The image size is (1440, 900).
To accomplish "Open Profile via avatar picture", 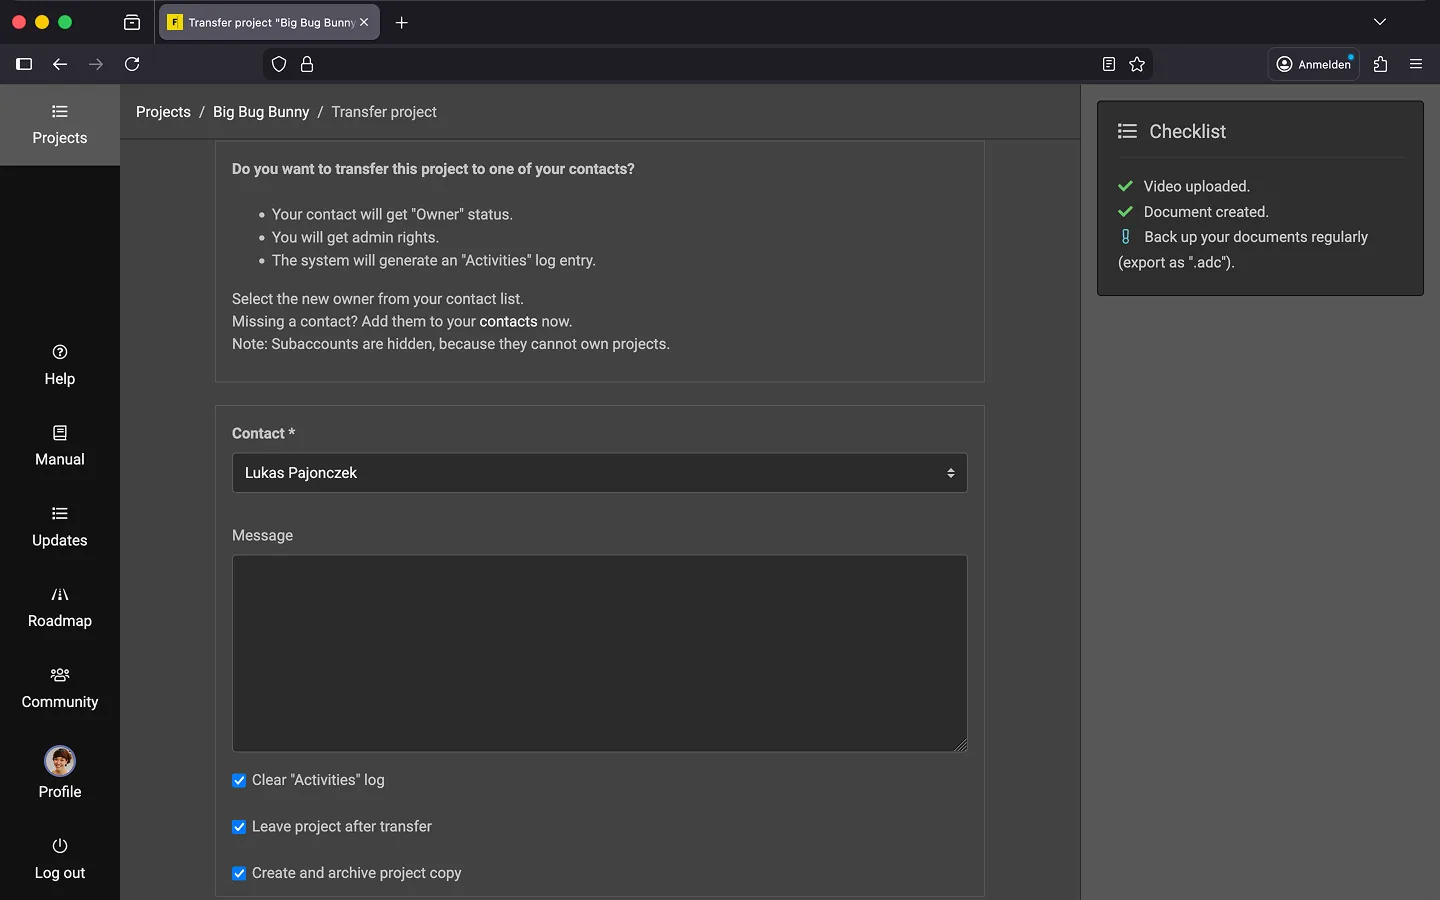I will [60, 762].
